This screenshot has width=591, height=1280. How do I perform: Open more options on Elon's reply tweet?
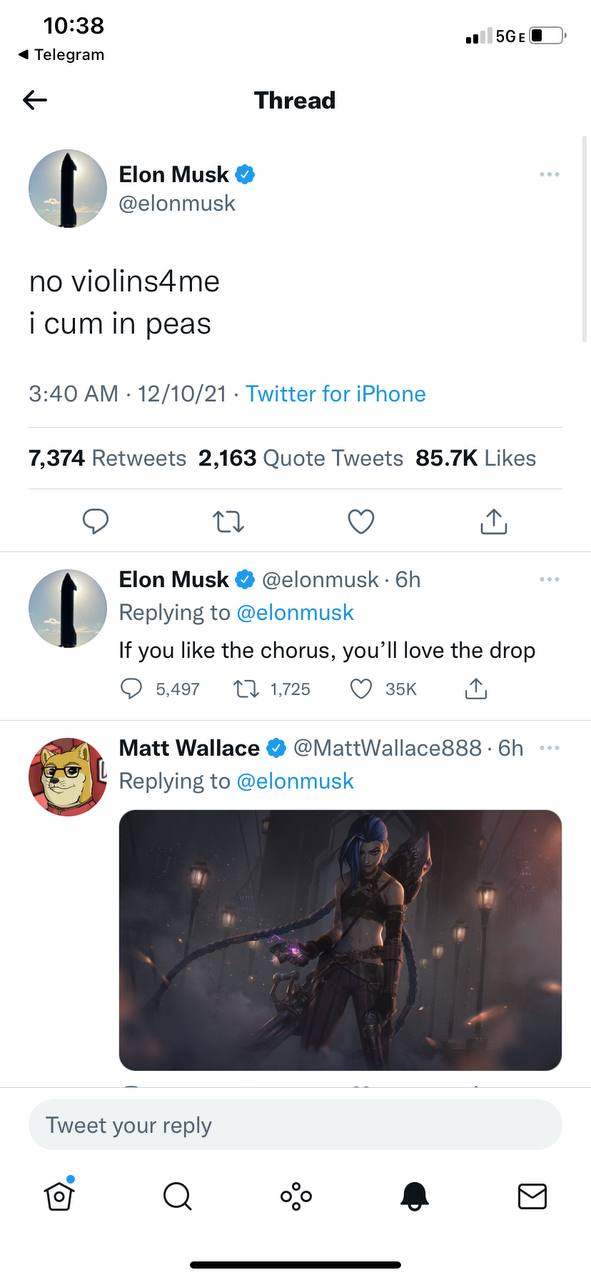coord(549,579)
